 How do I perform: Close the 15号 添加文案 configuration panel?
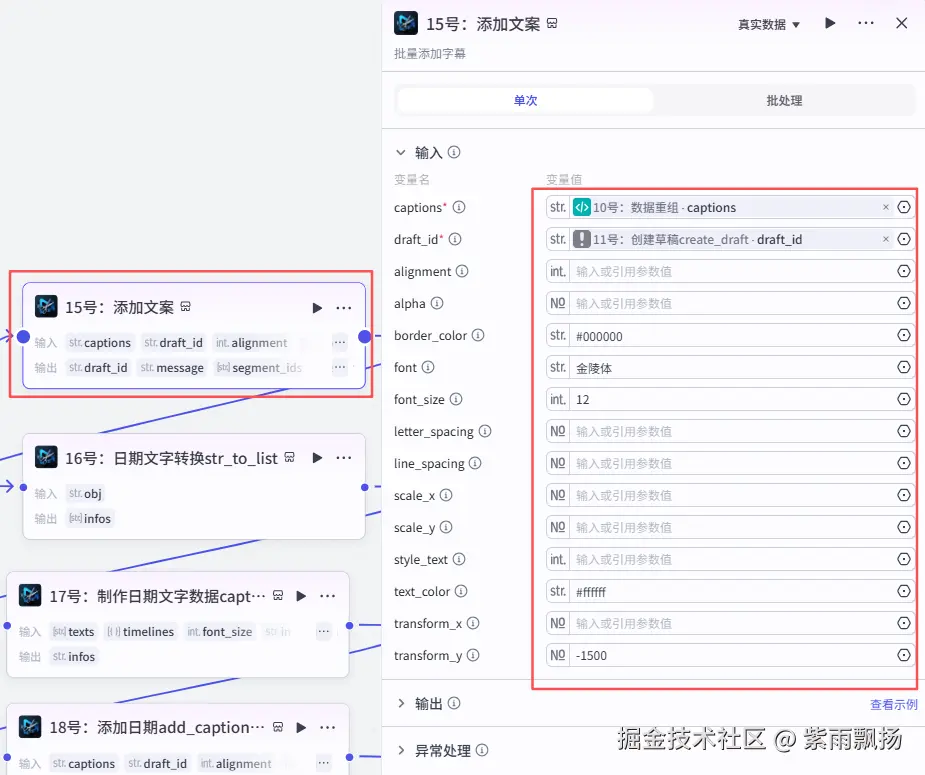click(x=901, y=23)
